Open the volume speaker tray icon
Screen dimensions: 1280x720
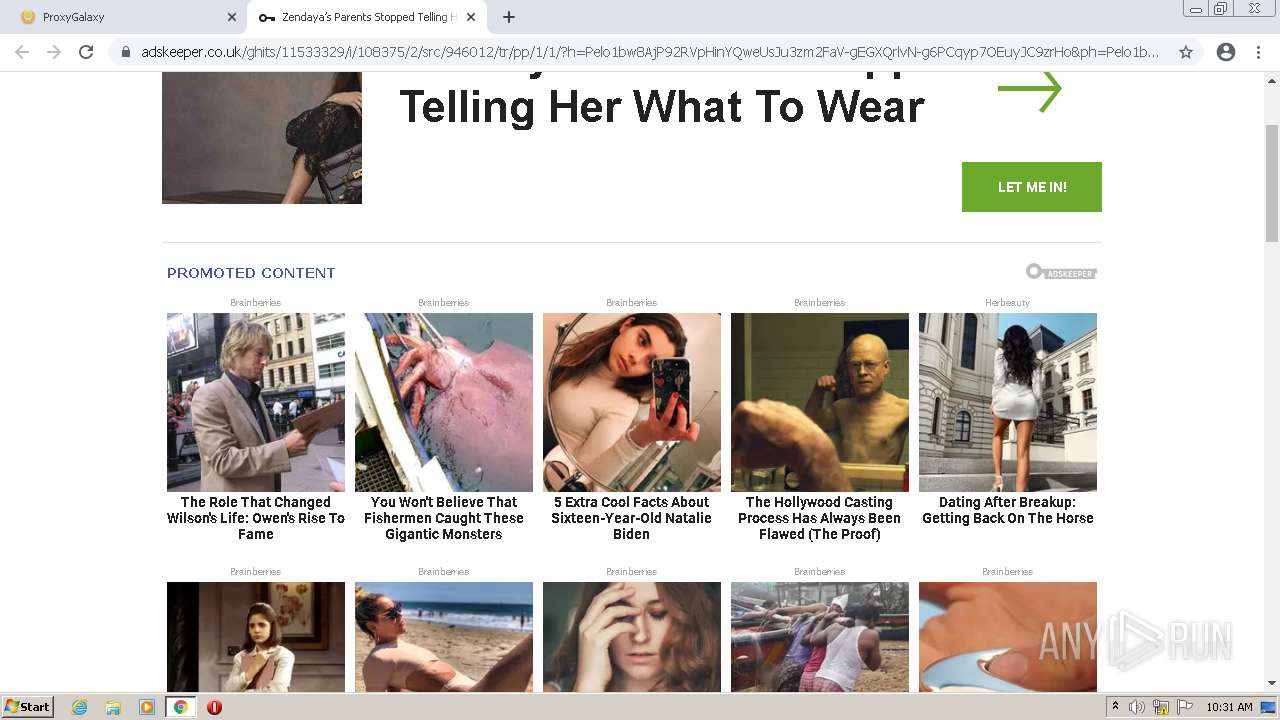pos(1137,707)
